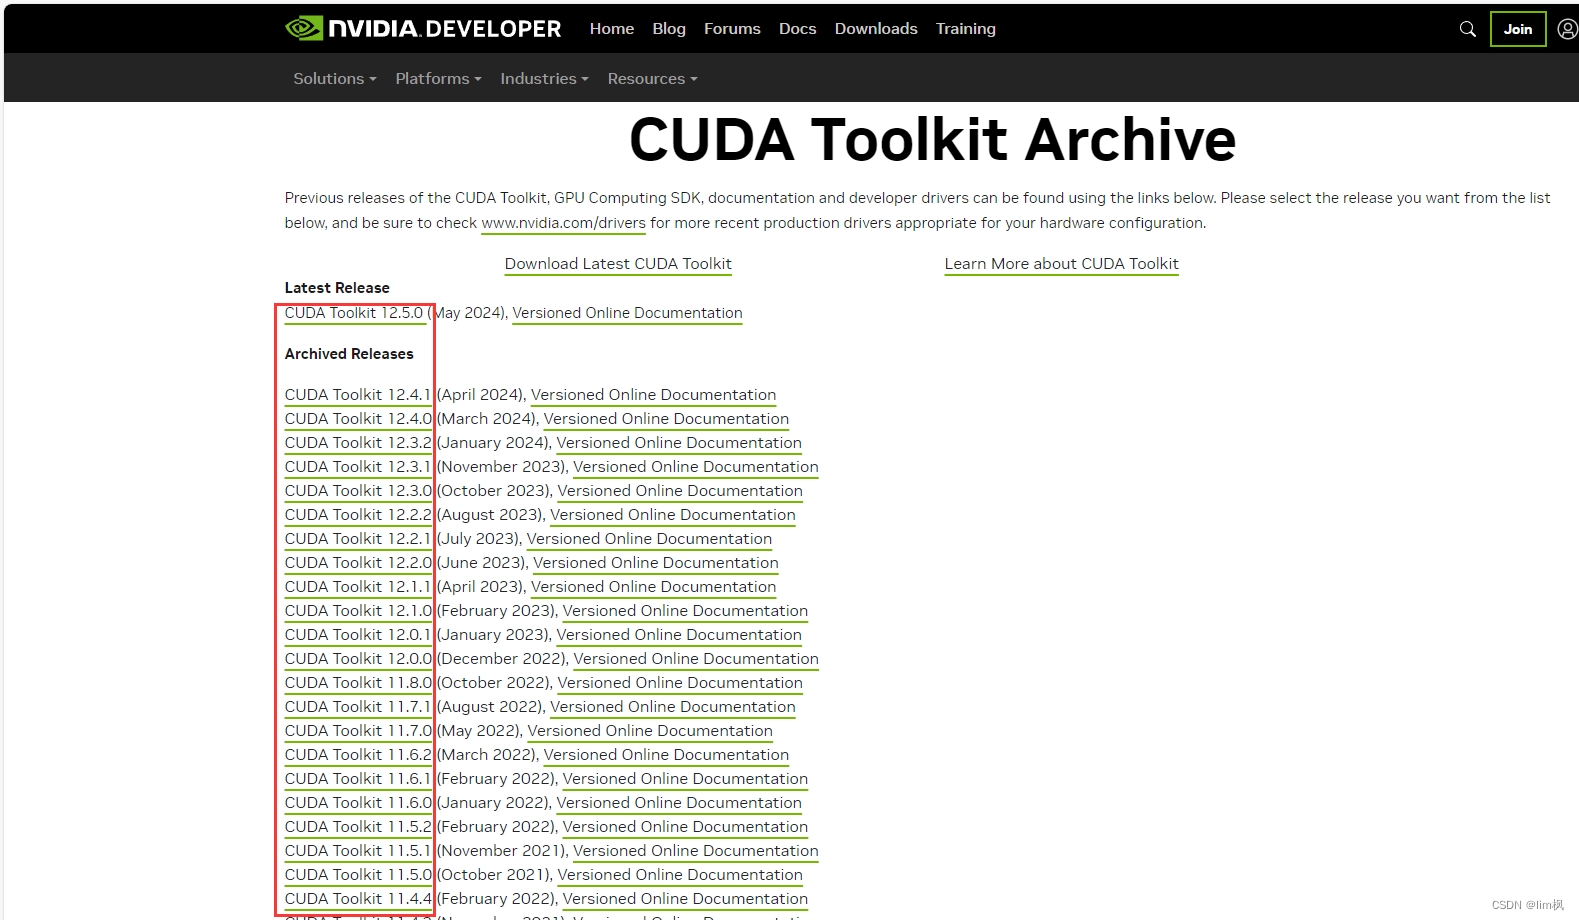Open the Docs nav item

(798, 29)
